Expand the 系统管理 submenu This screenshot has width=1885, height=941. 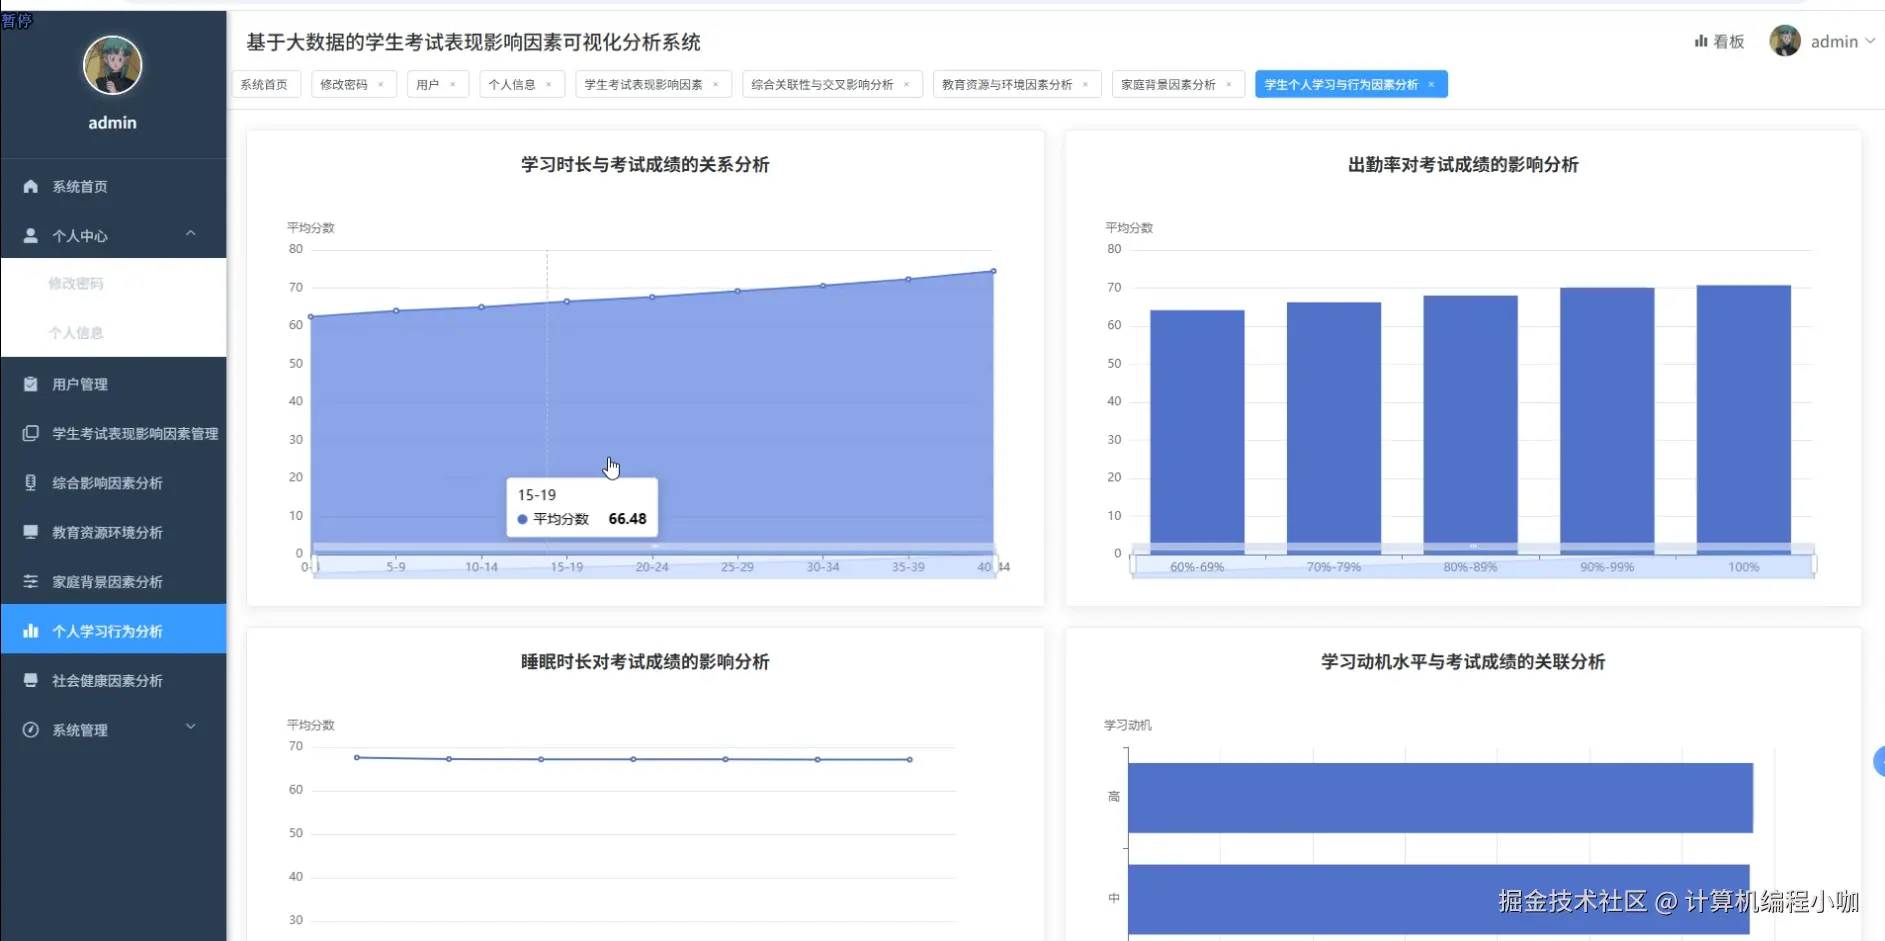click(190, 729)
